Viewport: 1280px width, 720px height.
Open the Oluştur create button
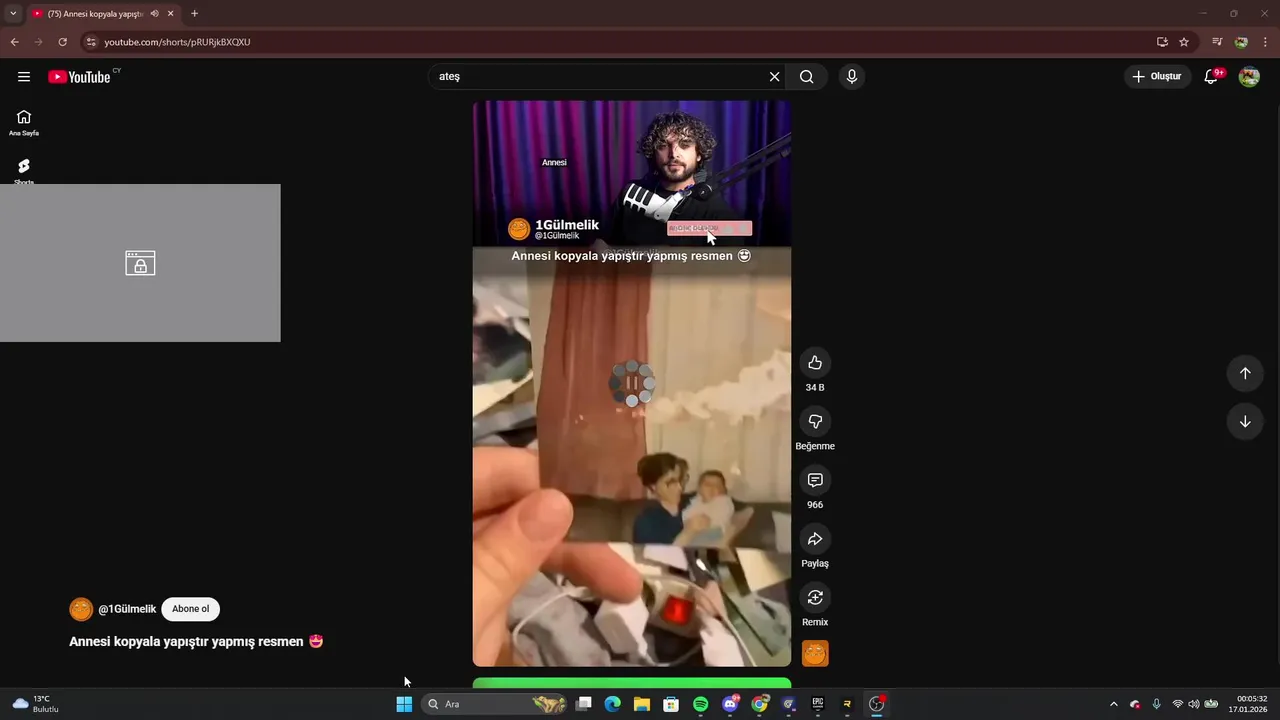pos(1157,77)
